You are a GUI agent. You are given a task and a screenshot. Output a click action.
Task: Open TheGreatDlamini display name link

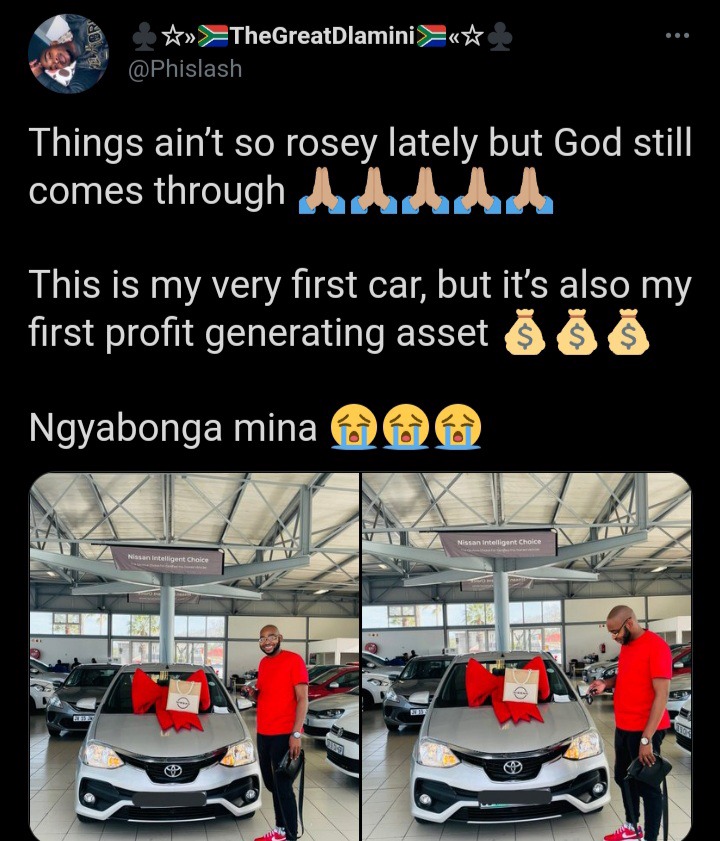coord(322,36)
